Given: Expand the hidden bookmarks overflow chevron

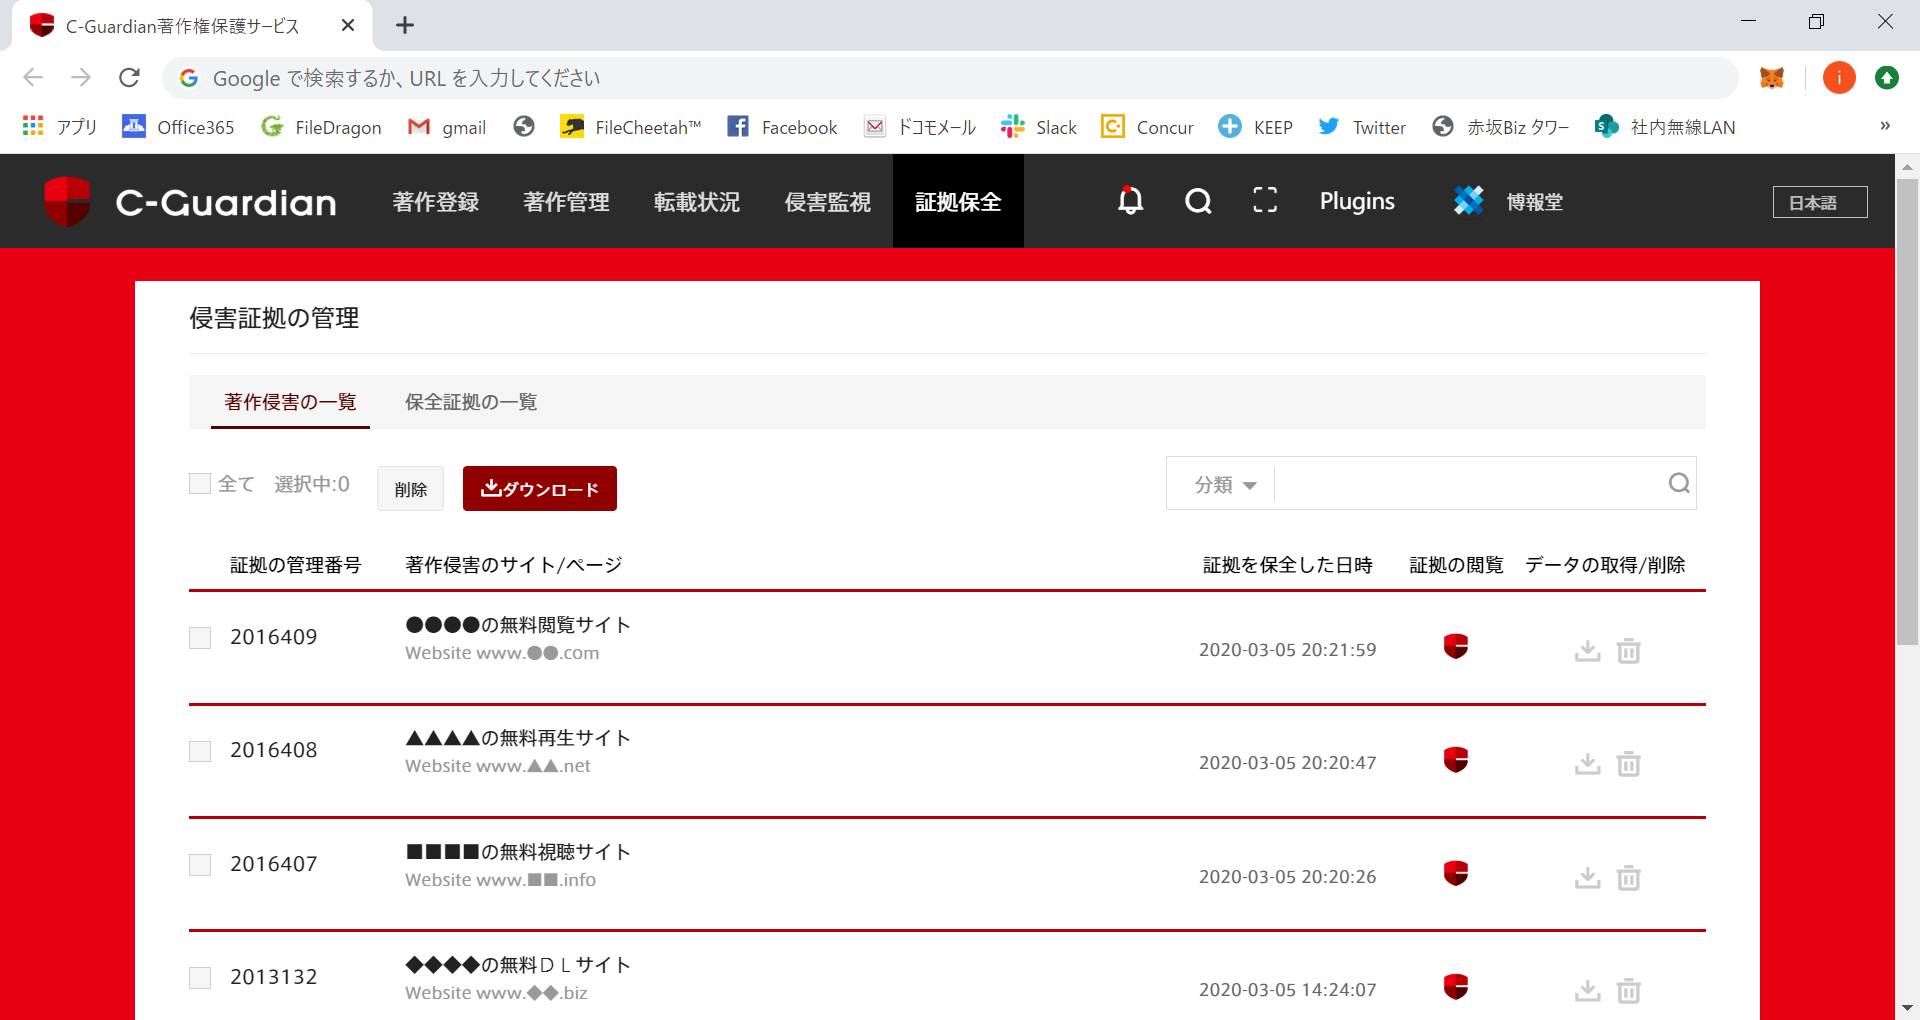Looking at the screenshot, I should pyautogui.click(x=1884, y=126).
